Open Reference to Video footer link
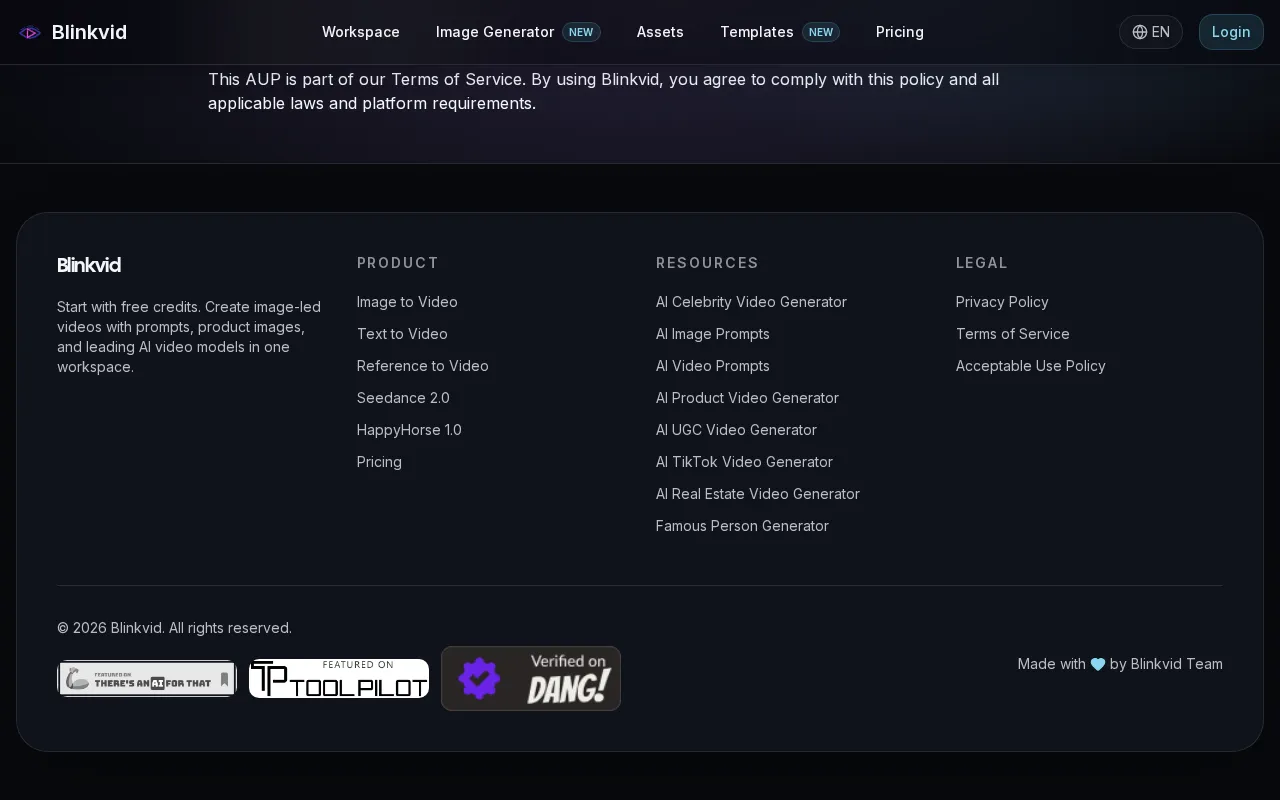The image size is (1280, 800). pos(423,366)
